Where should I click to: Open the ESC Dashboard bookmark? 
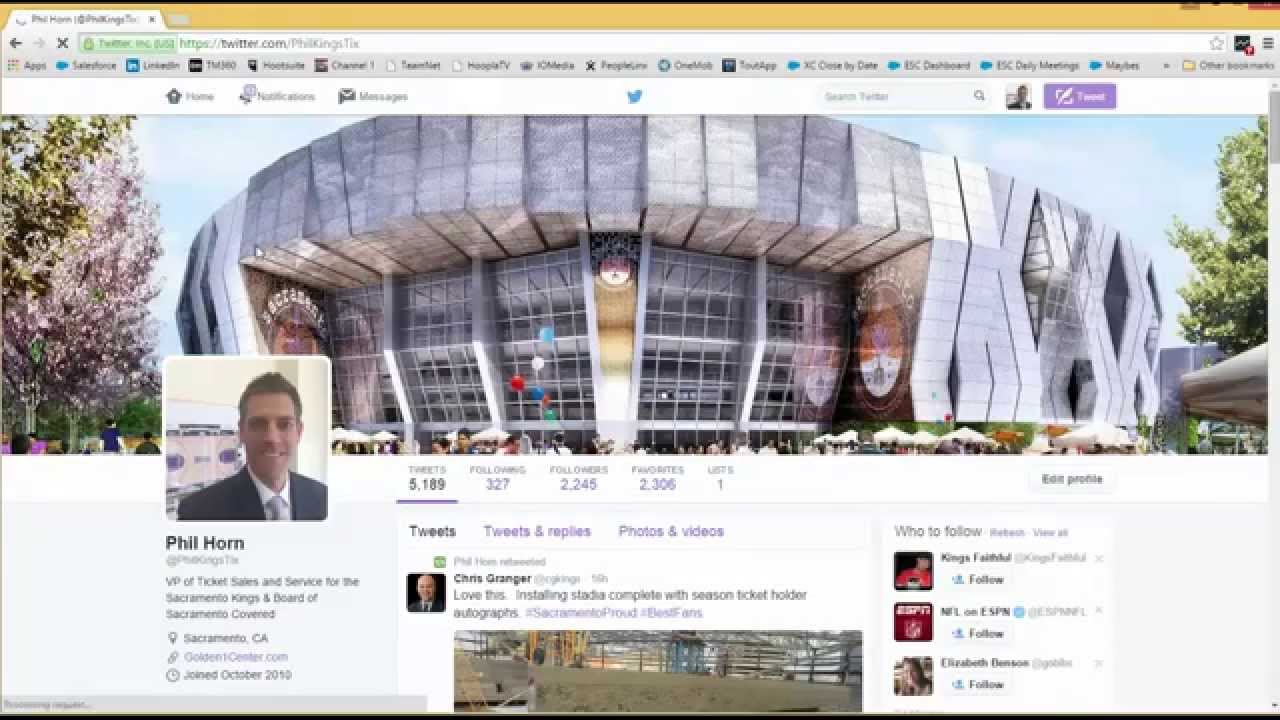coord(928,66)
